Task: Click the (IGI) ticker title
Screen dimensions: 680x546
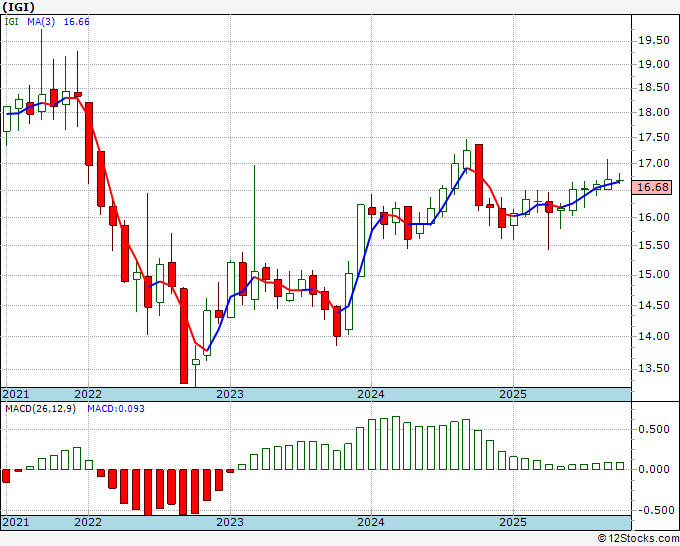Action: 18,7
